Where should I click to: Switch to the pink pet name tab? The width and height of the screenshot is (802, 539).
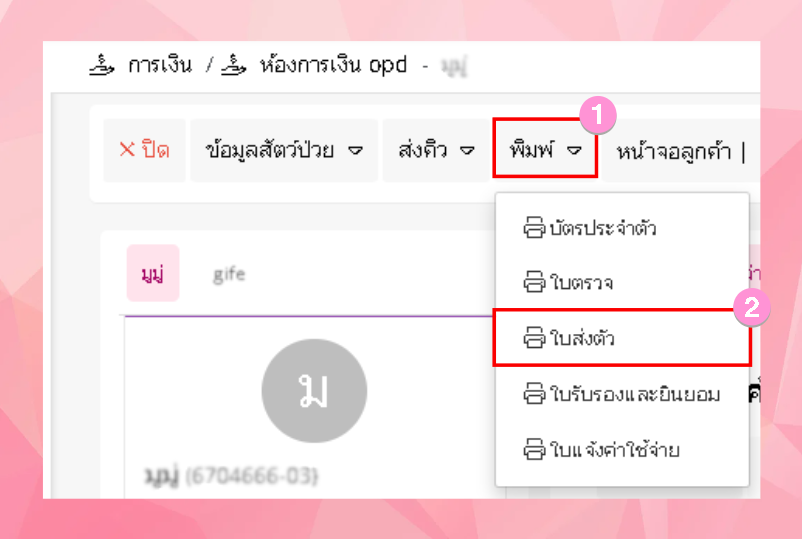point(153,273)
